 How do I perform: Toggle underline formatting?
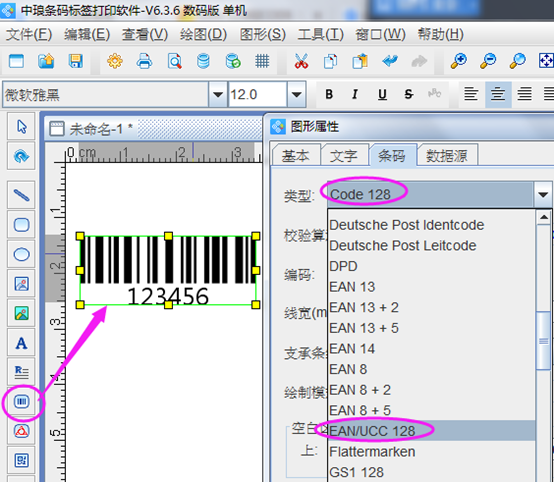point(382,94)
